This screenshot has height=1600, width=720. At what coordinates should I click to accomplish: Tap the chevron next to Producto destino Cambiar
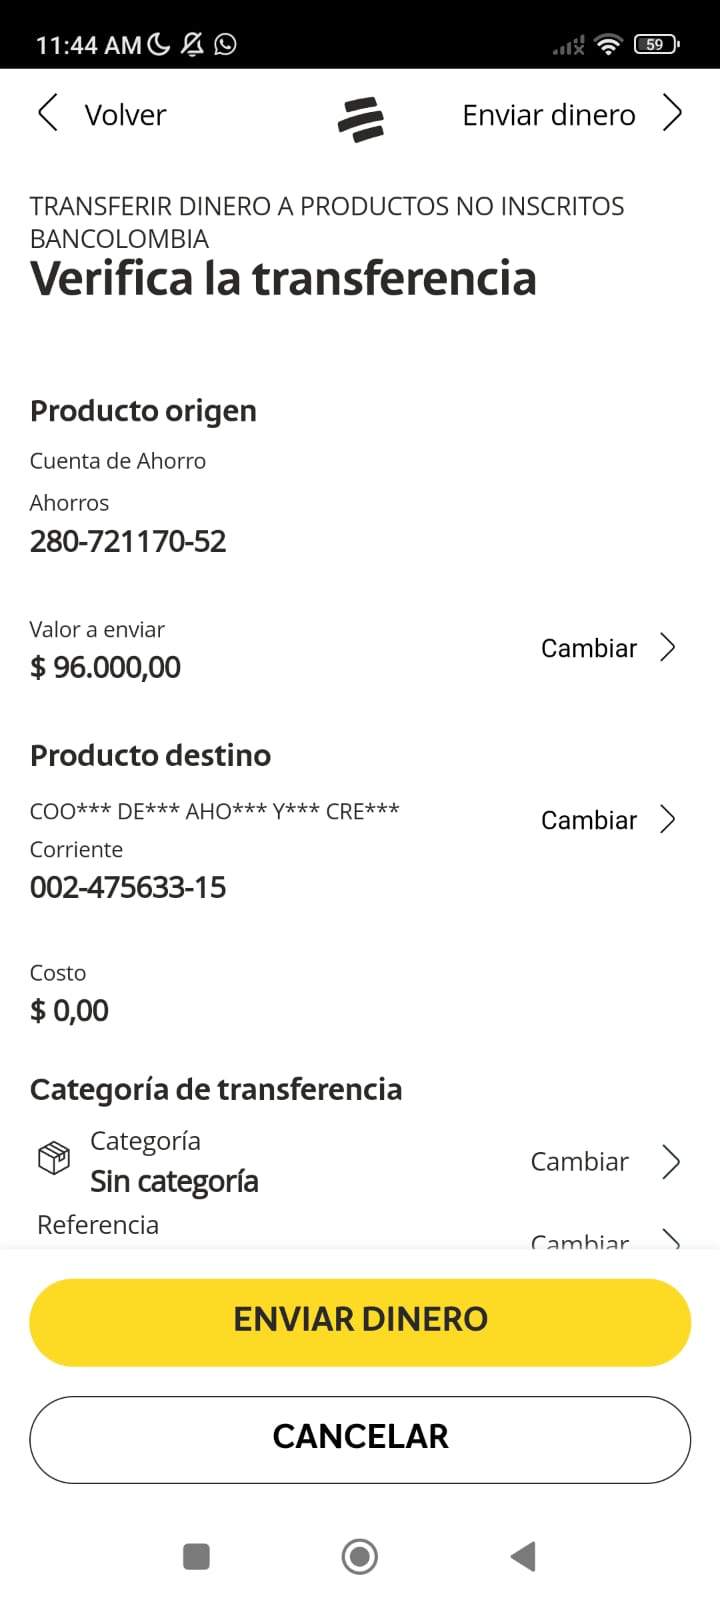[x=668, y=820]
